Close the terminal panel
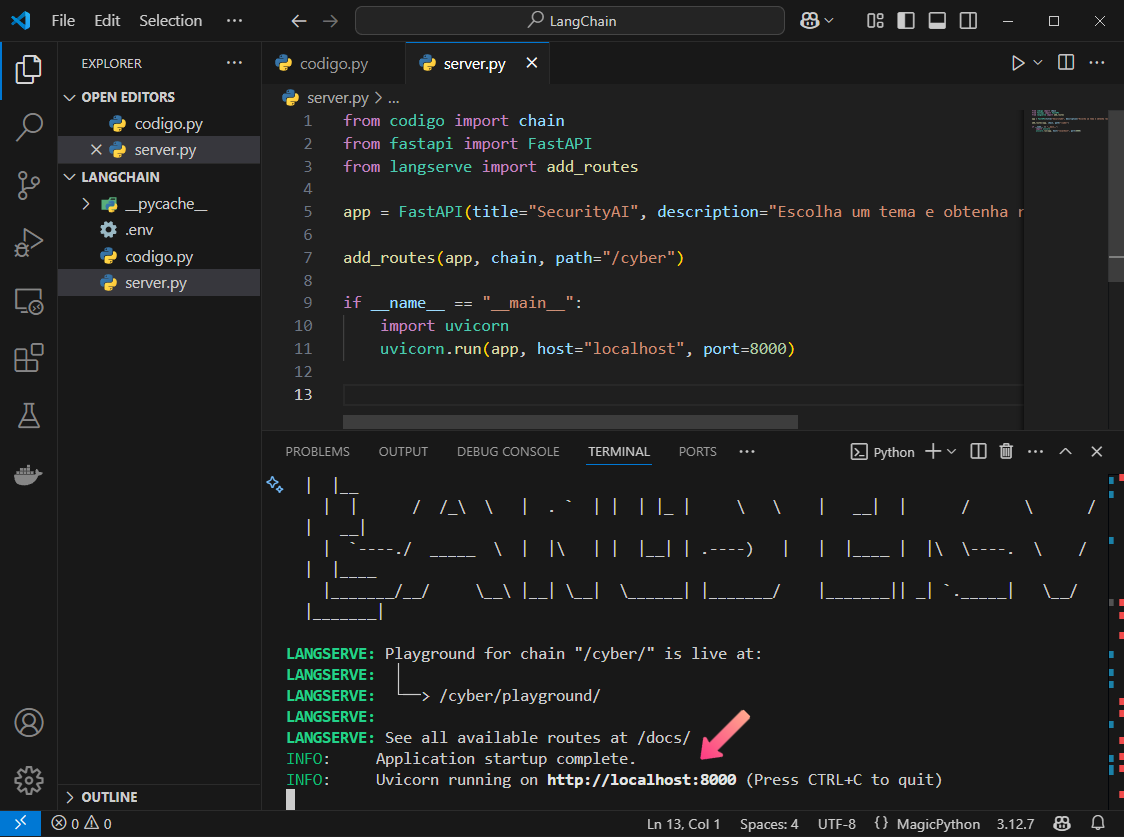Viewport: 1124px width, 837px height. click(1096, 451)
